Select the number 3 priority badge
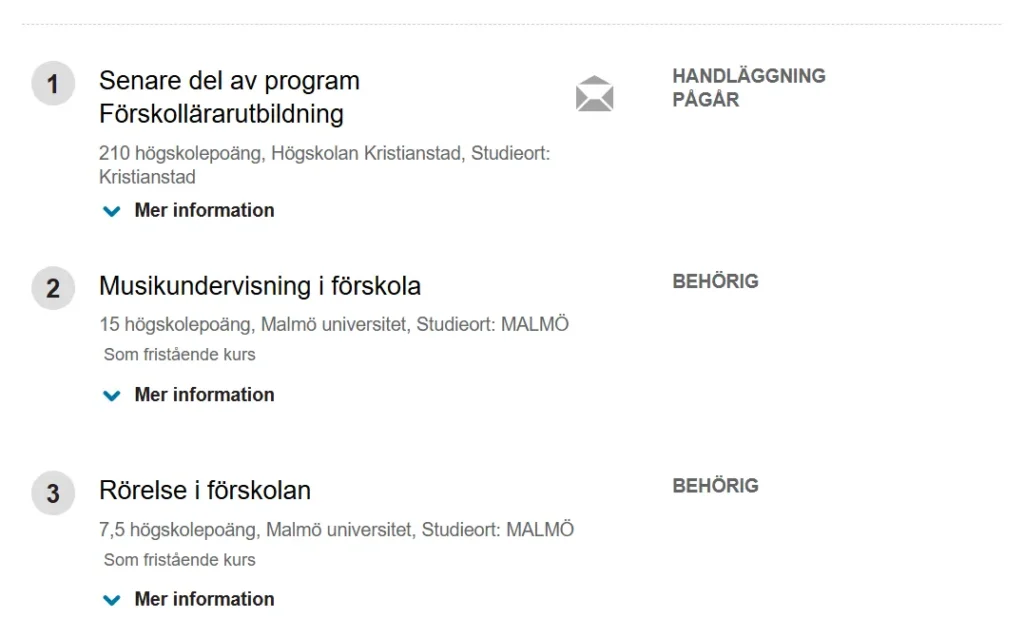Screen dimensions: 1024x618 pyautogui.click(x=53, y=493)
